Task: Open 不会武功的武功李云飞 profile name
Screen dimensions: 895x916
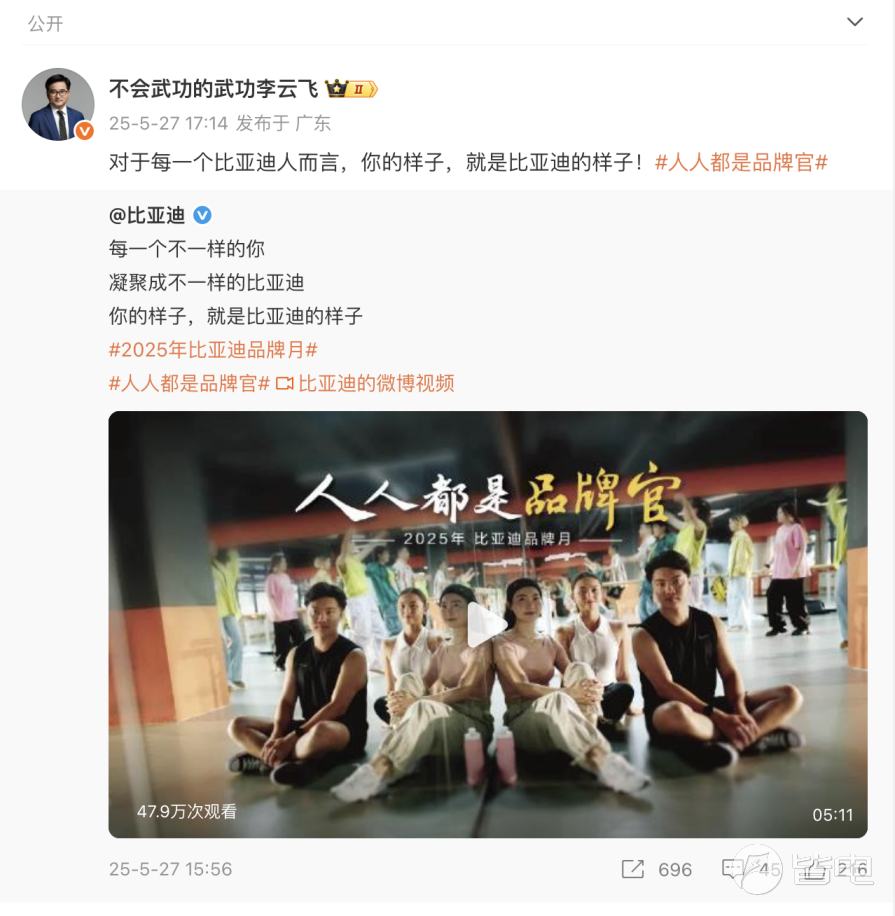Action: [x=213, y=89]
